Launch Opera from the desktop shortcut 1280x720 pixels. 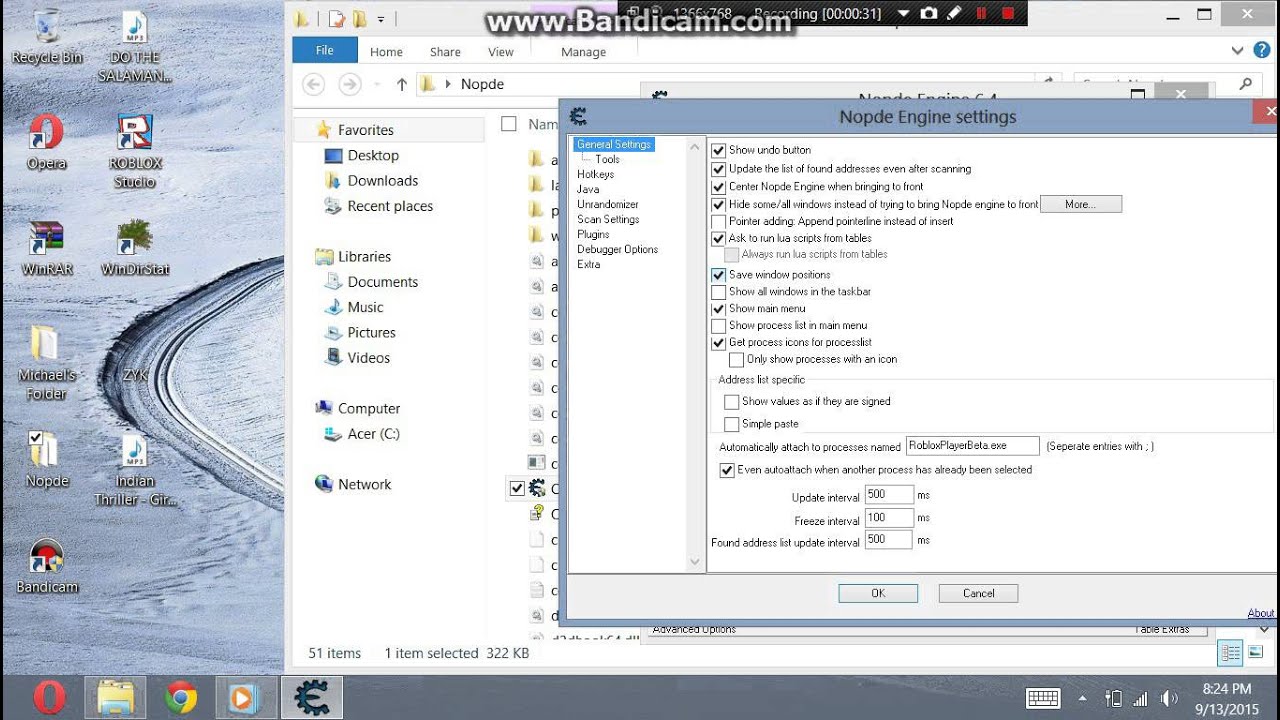(x=46, y=142)
